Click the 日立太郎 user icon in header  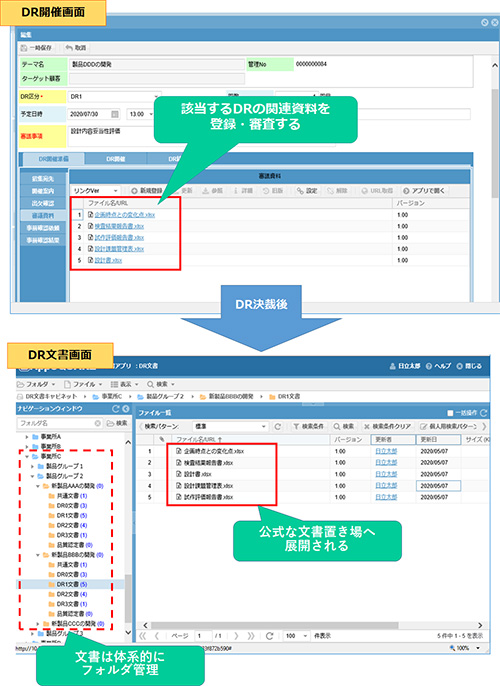pos(392,366)
